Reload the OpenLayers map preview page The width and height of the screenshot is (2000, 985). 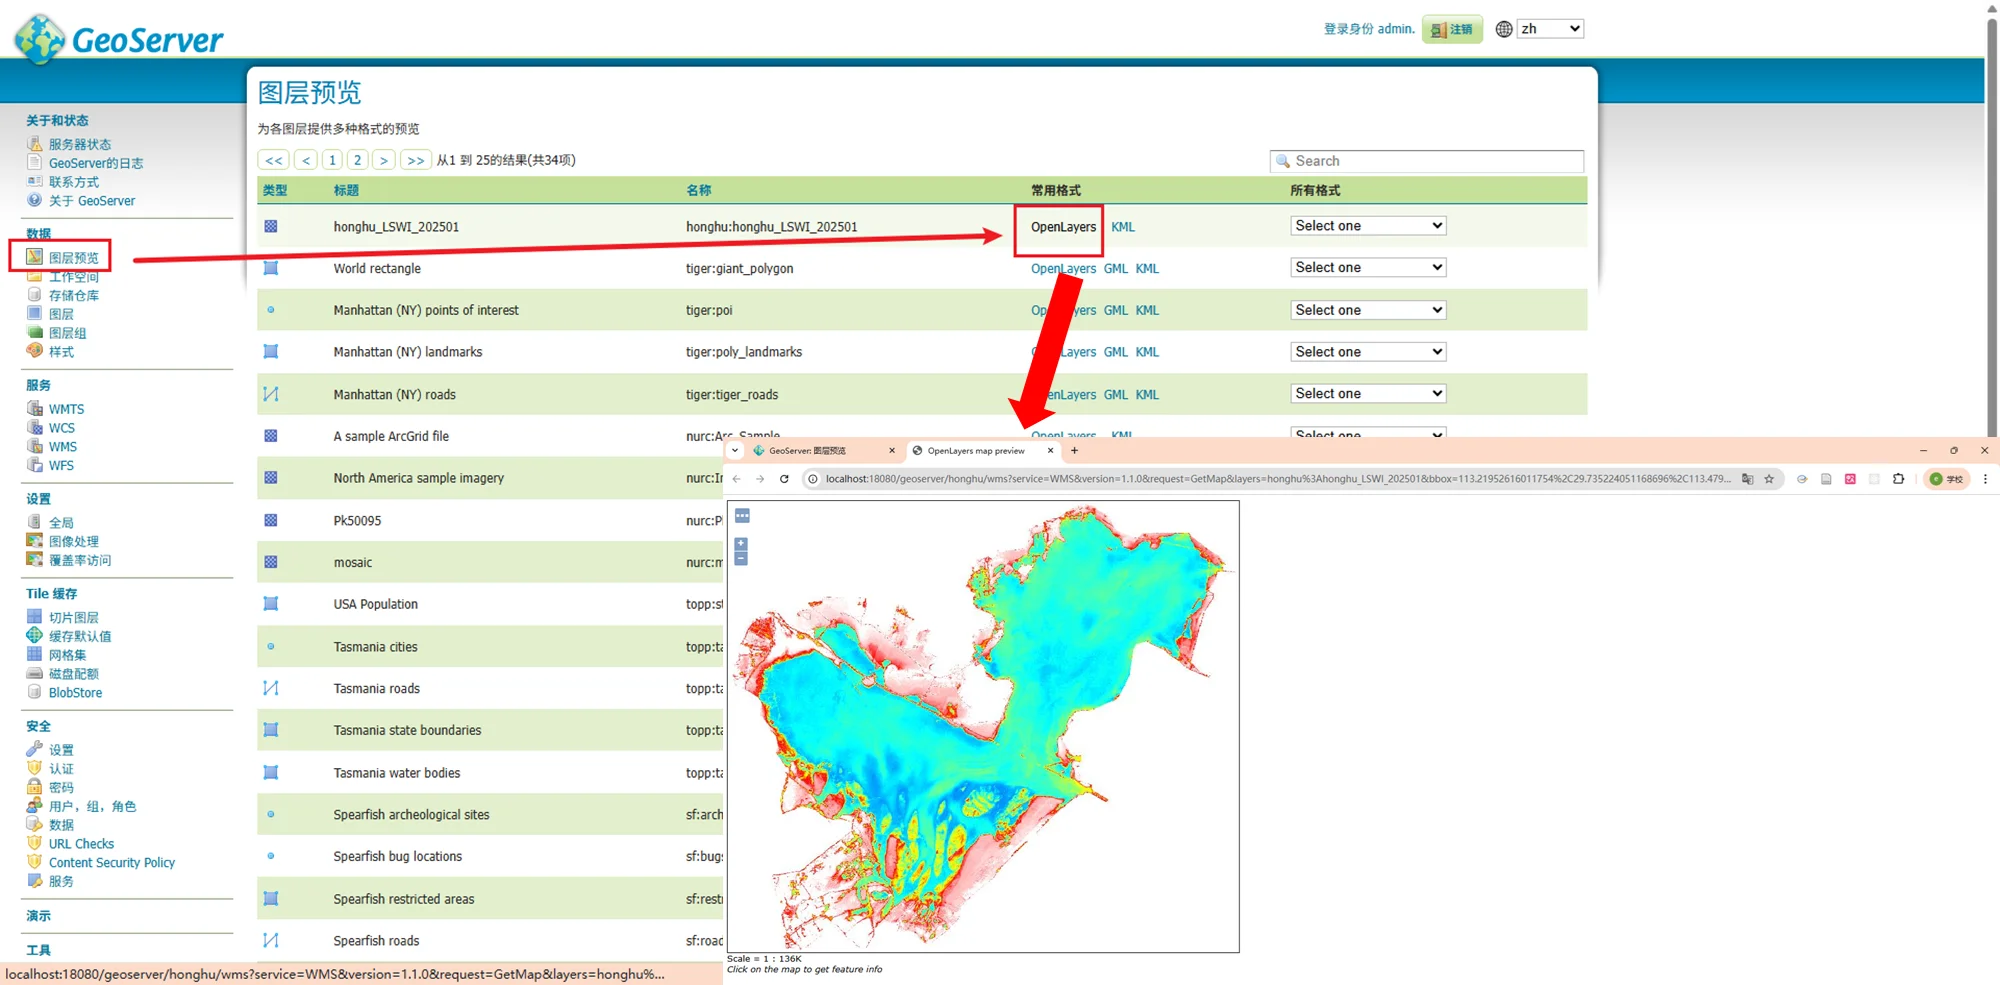click(x=784, y=479)
